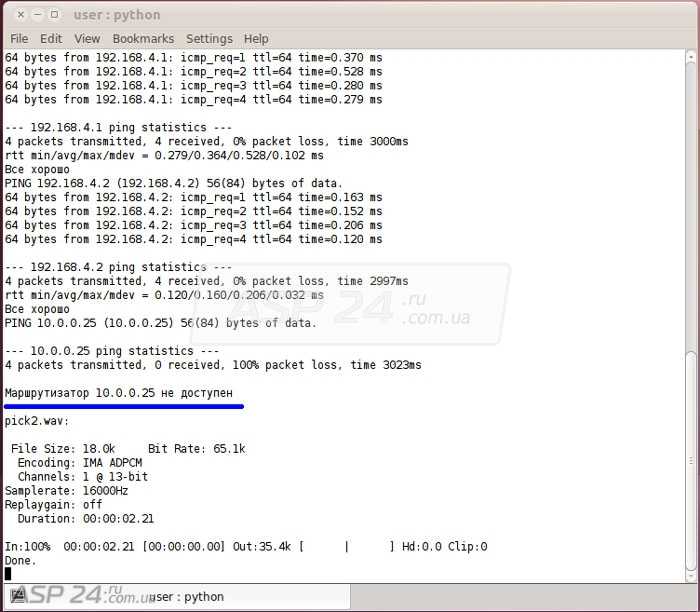700x612 pixels.
Task: Maximize the terminal window
Action: (54, 14)
